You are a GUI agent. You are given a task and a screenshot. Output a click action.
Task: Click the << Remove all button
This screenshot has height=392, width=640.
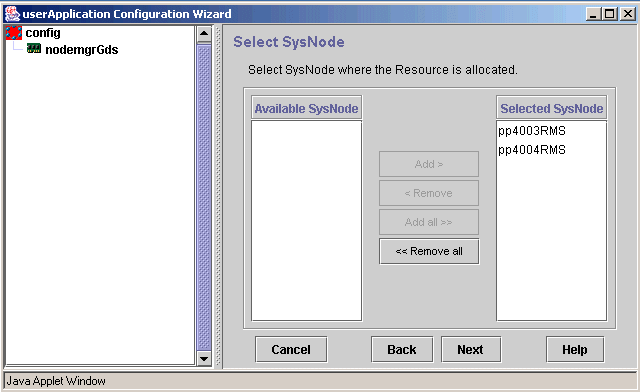(429, 251)
